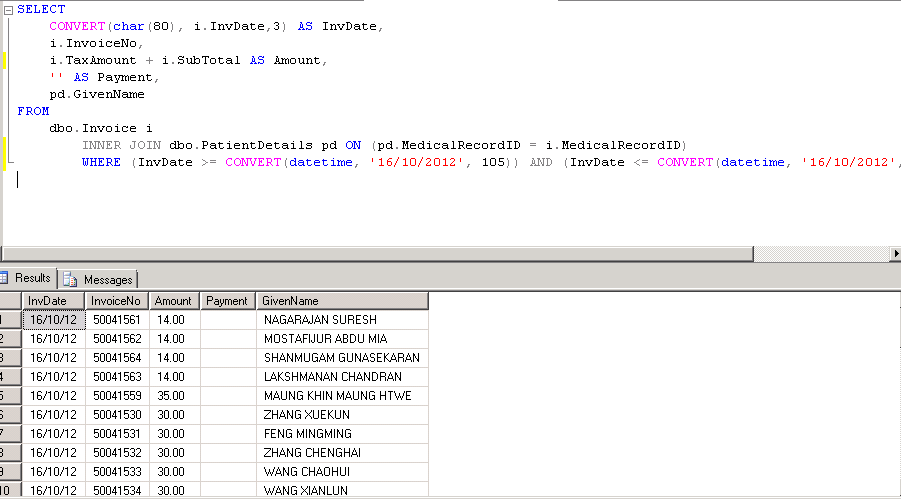Image resolution: width=901 pixels, height=499 pixels.
Task: Select row header 1 in results grid
Action: click(10, 320)
